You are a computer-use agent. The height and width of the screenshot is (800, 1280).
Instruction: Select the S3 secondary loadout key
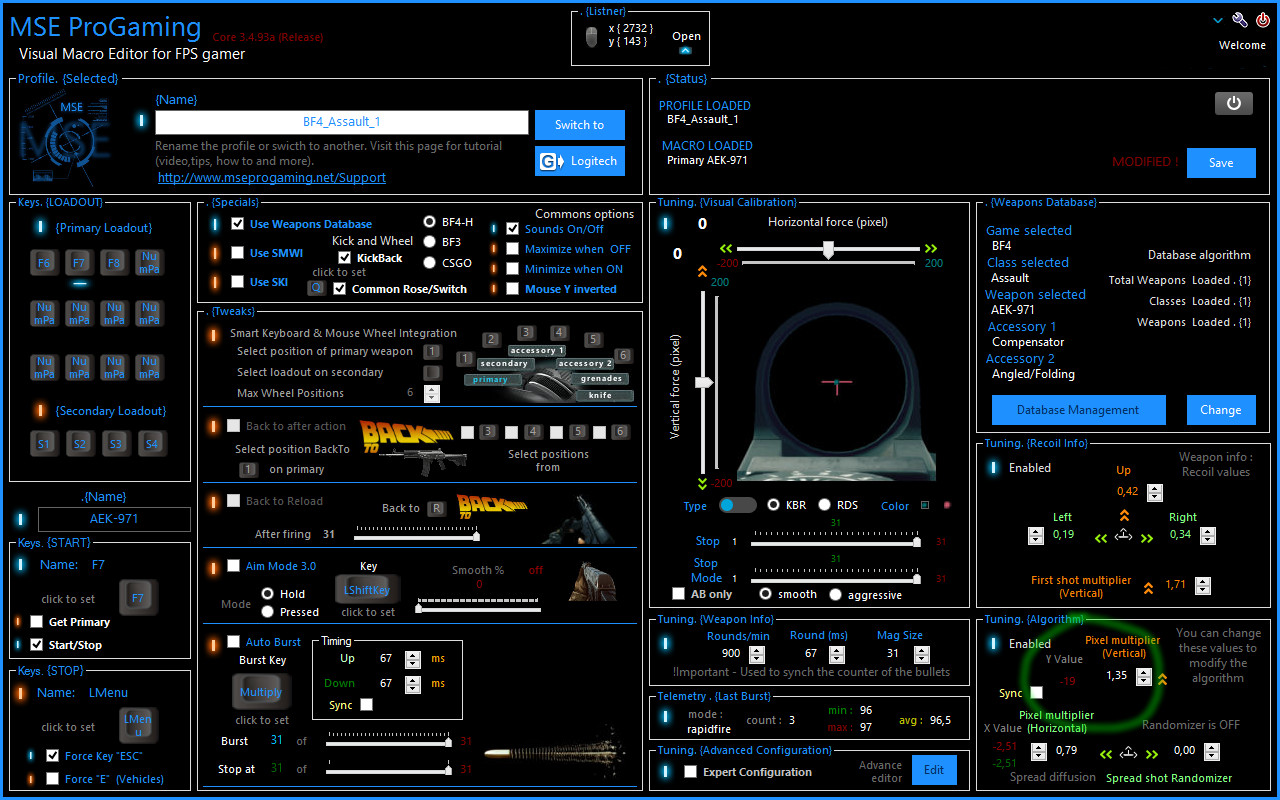tap(114, 443)
